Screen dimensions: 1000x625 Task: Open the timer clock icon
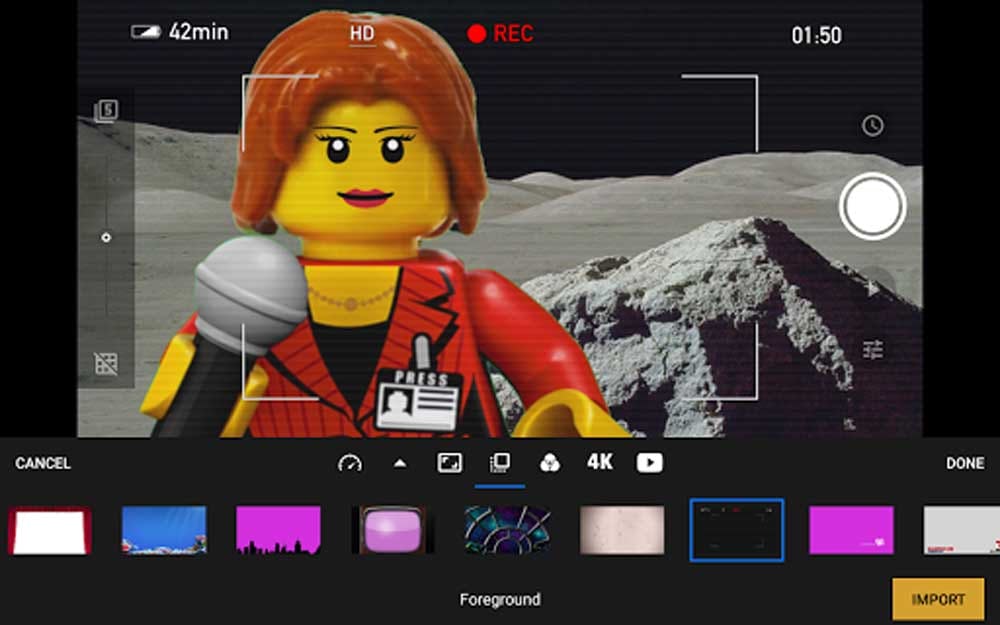click(x=871, y=124)
